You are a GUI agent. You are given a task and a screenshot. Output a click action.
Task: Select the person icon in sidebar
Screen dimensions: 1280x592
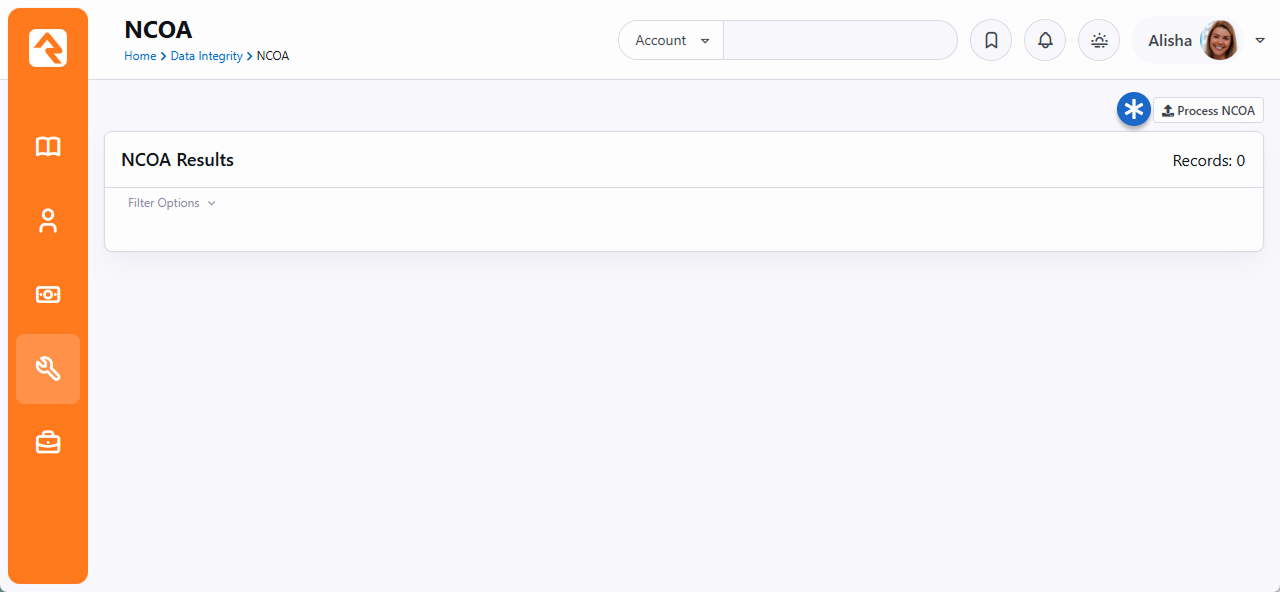[48, 221]
